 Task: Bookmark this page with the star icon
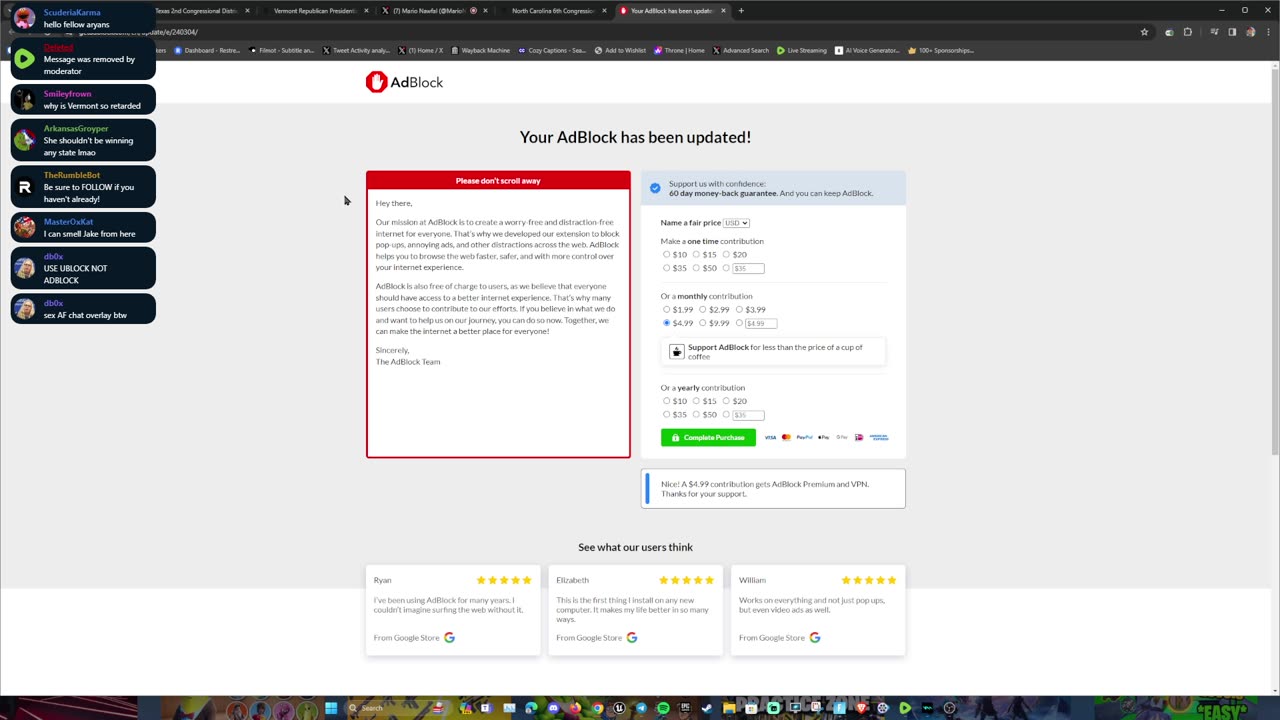click(x=1144, y=32)
